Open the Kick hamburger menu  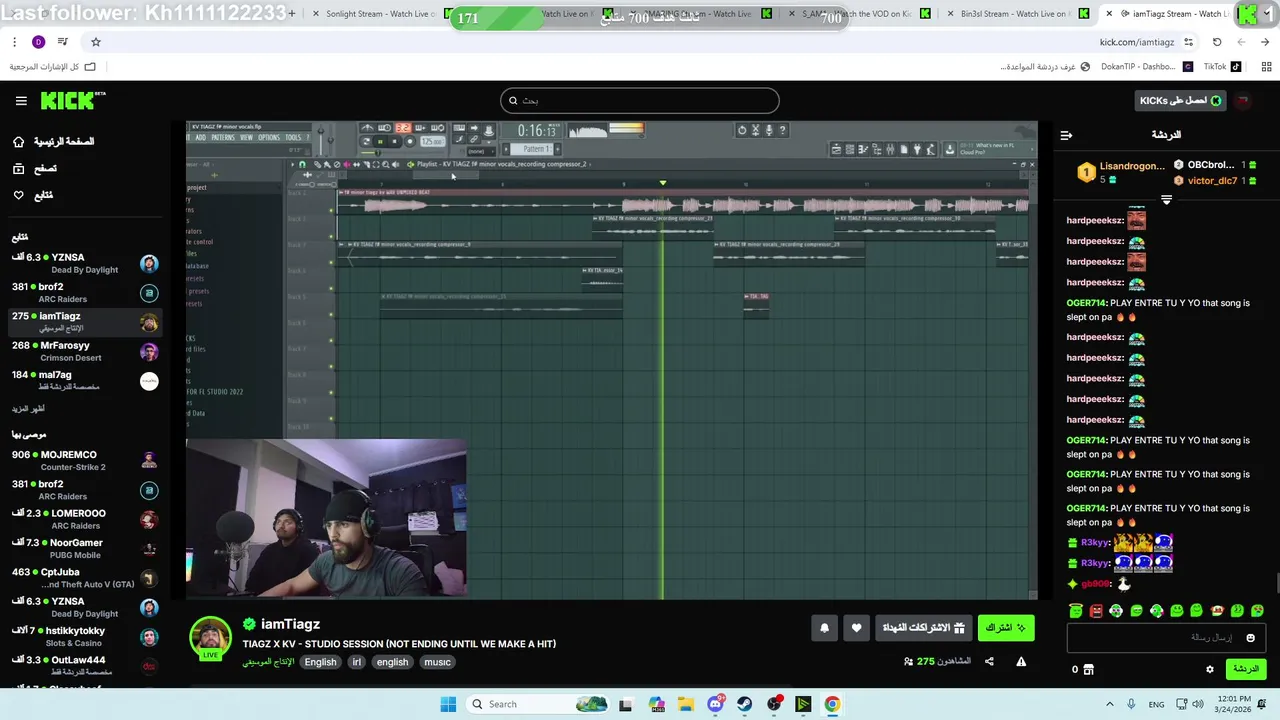click(21, 100)
